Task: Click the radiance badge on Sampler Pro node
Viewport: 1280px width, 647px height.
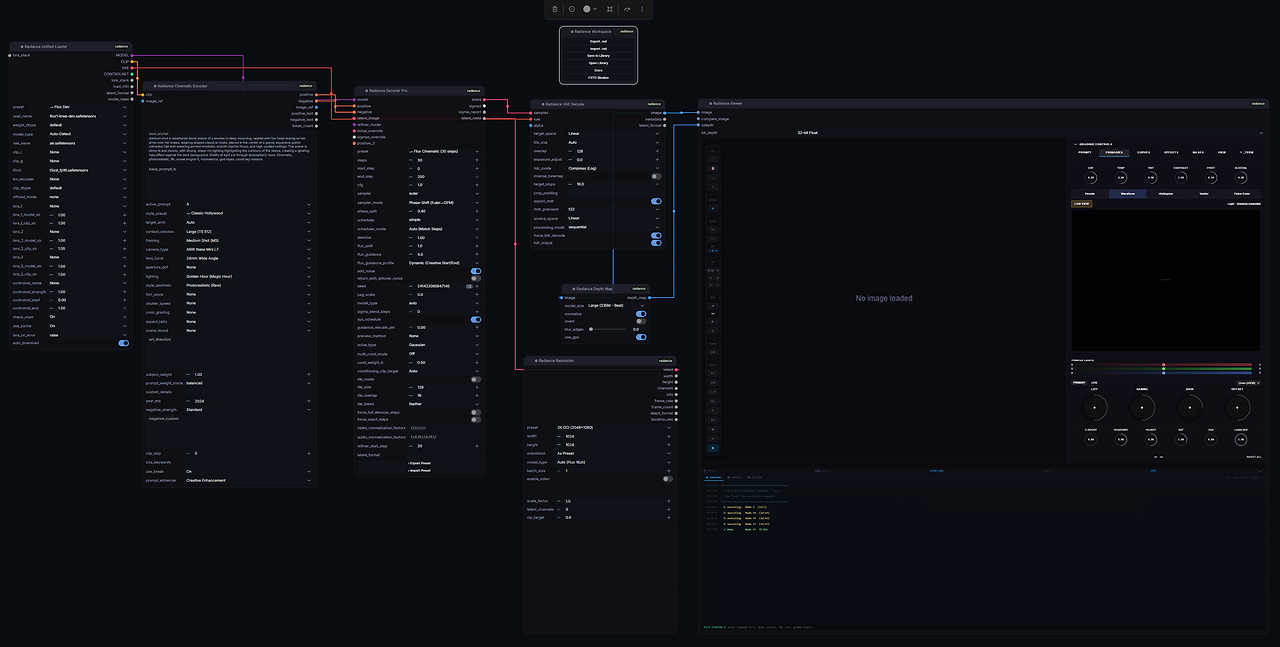Action: click(x=474, y=90)
